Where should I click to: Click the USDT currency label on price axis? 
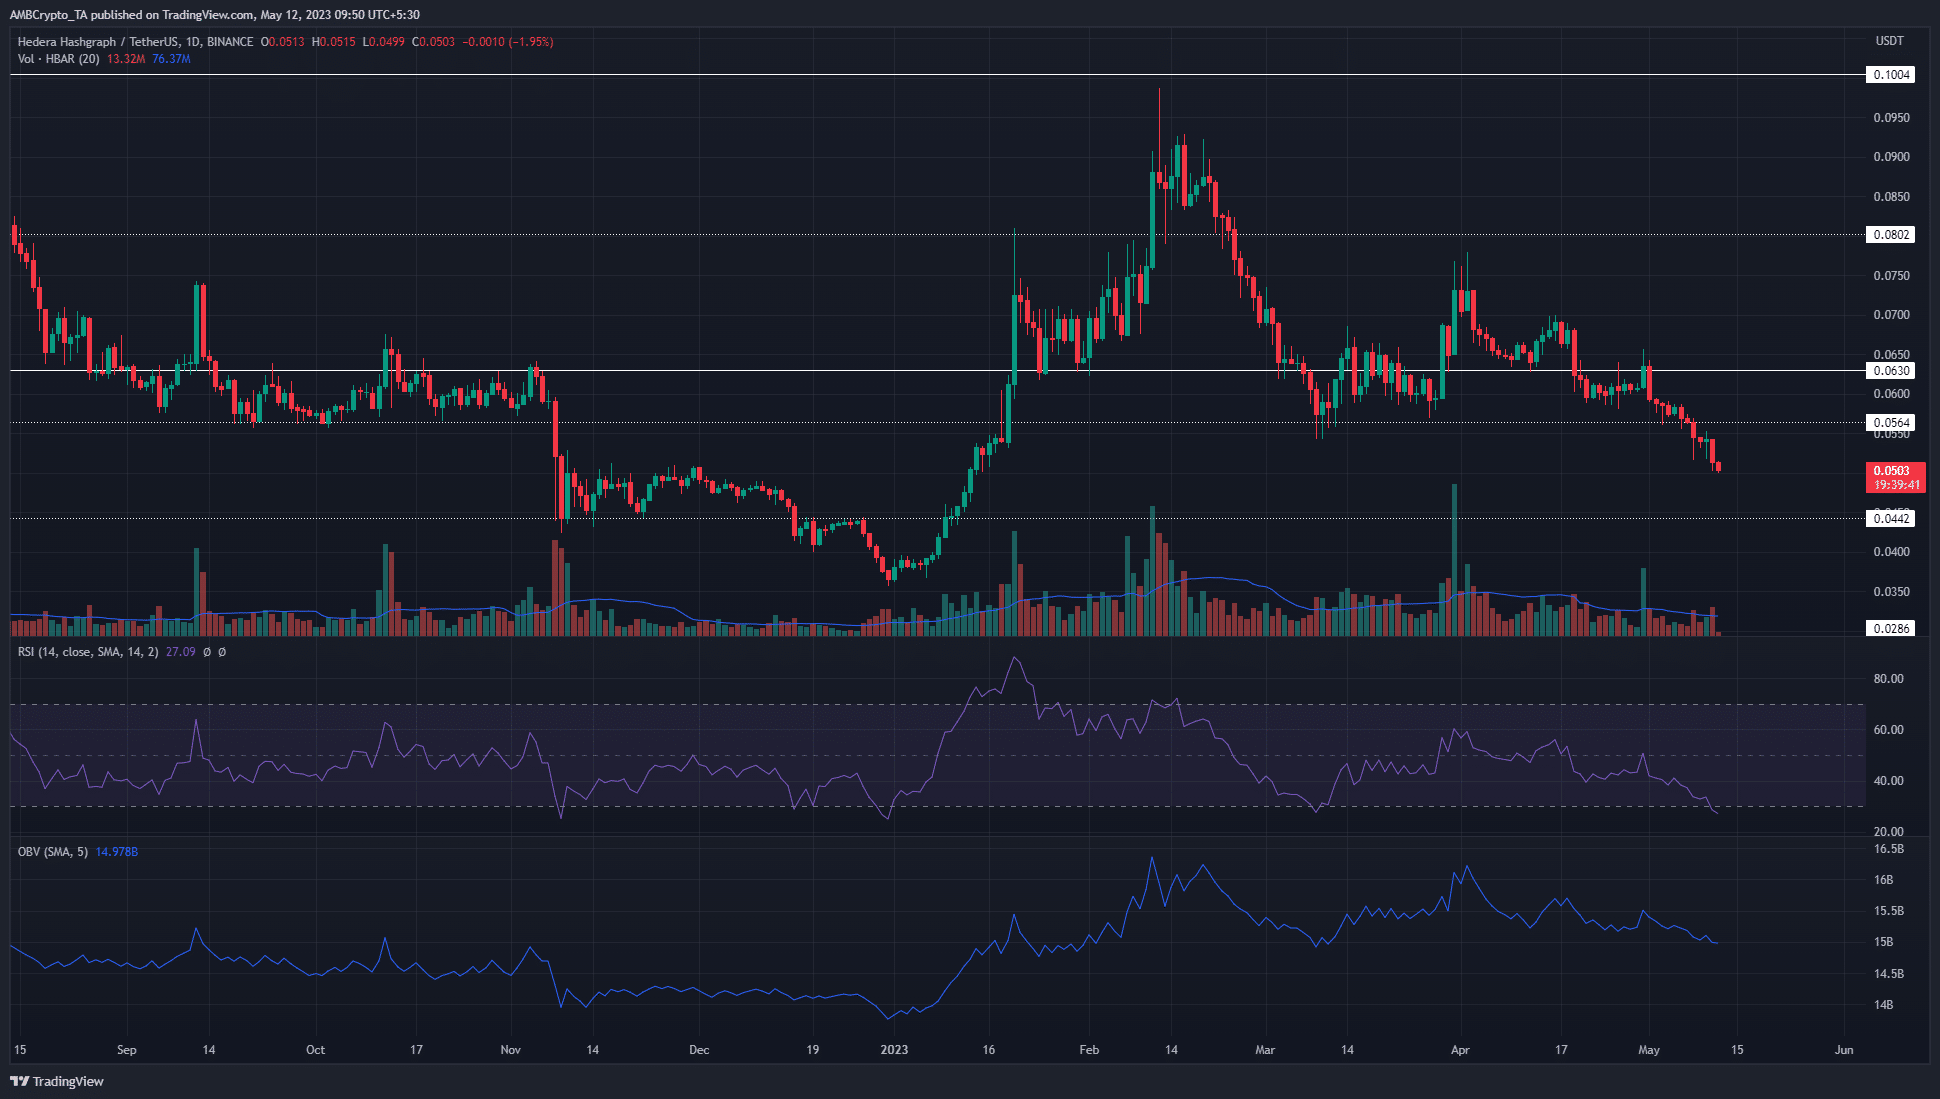coord(1889,41)
